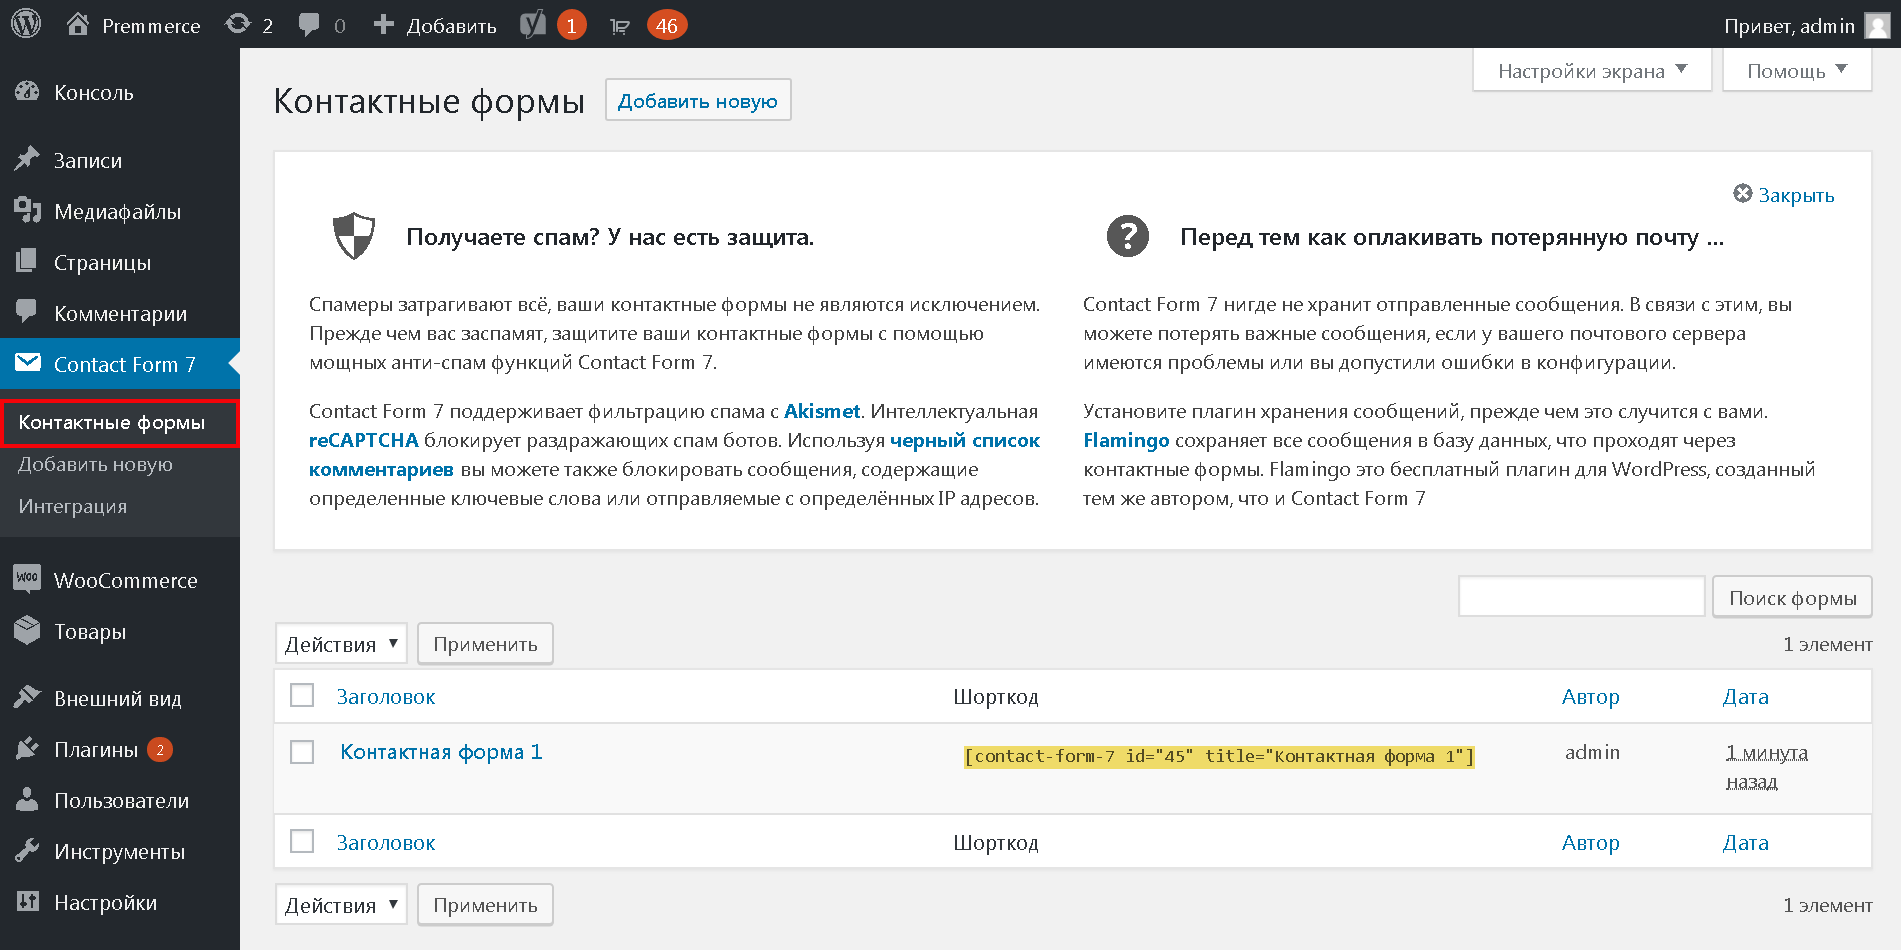Click the WooCommerce woo icon
1901x950 pixels.
(27, 578)
